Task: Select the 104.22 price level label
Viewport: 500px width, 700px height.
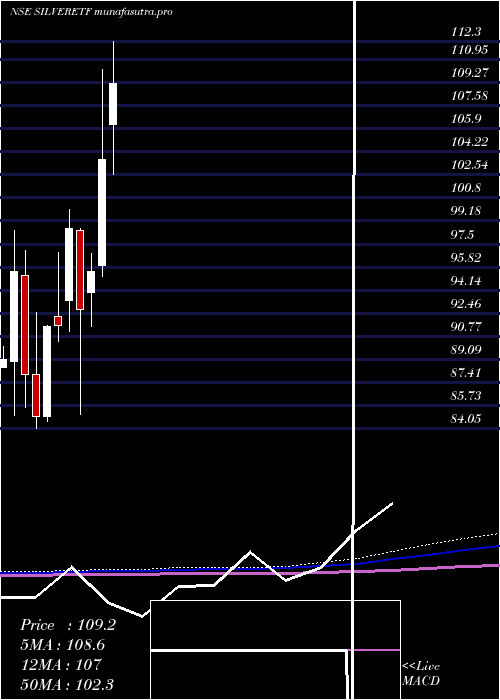Action: point(470,142)
